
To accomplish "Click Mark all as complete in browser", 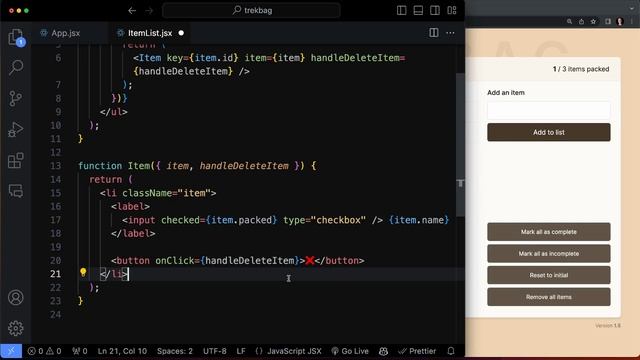I will (x=549, y=232).
